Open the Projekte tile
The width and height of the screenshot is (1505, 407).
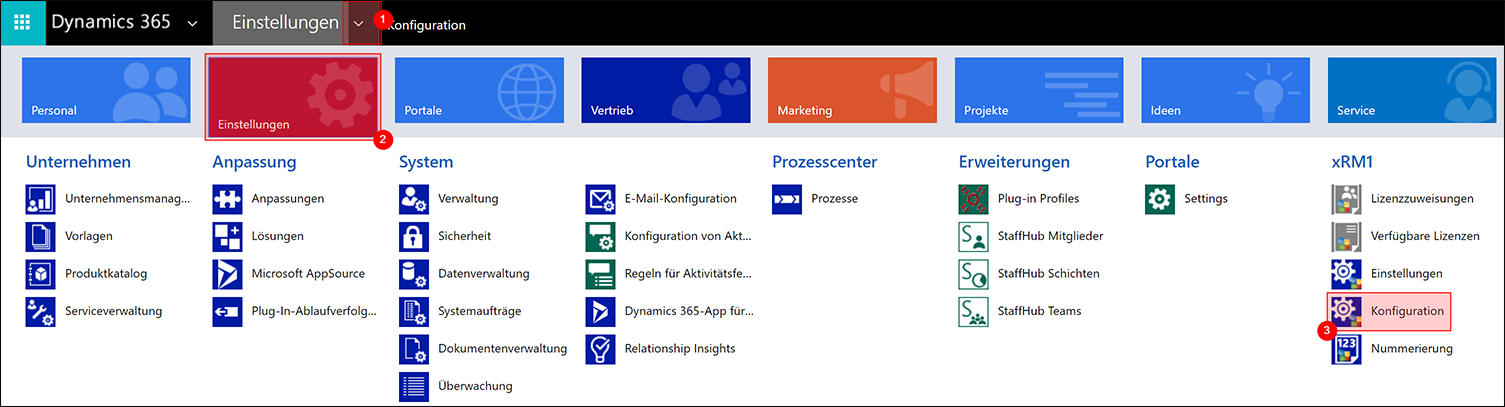point(1039,90)
